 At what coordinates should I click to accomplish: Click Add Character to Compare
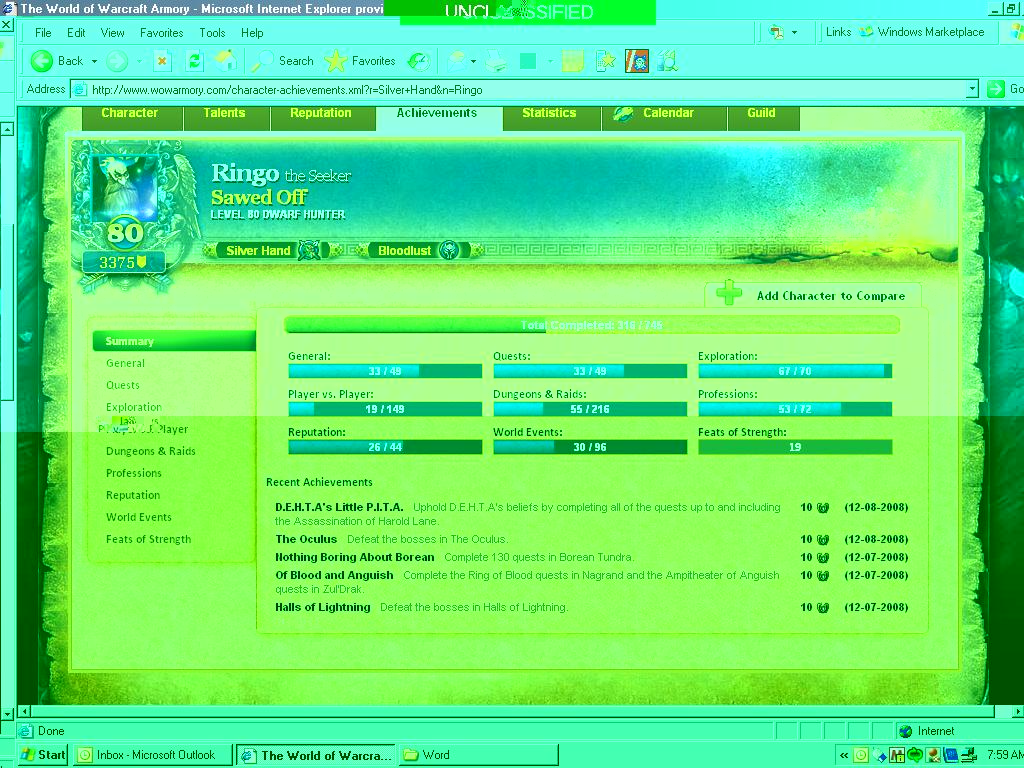pyautogui.click(x=831, y=296)
